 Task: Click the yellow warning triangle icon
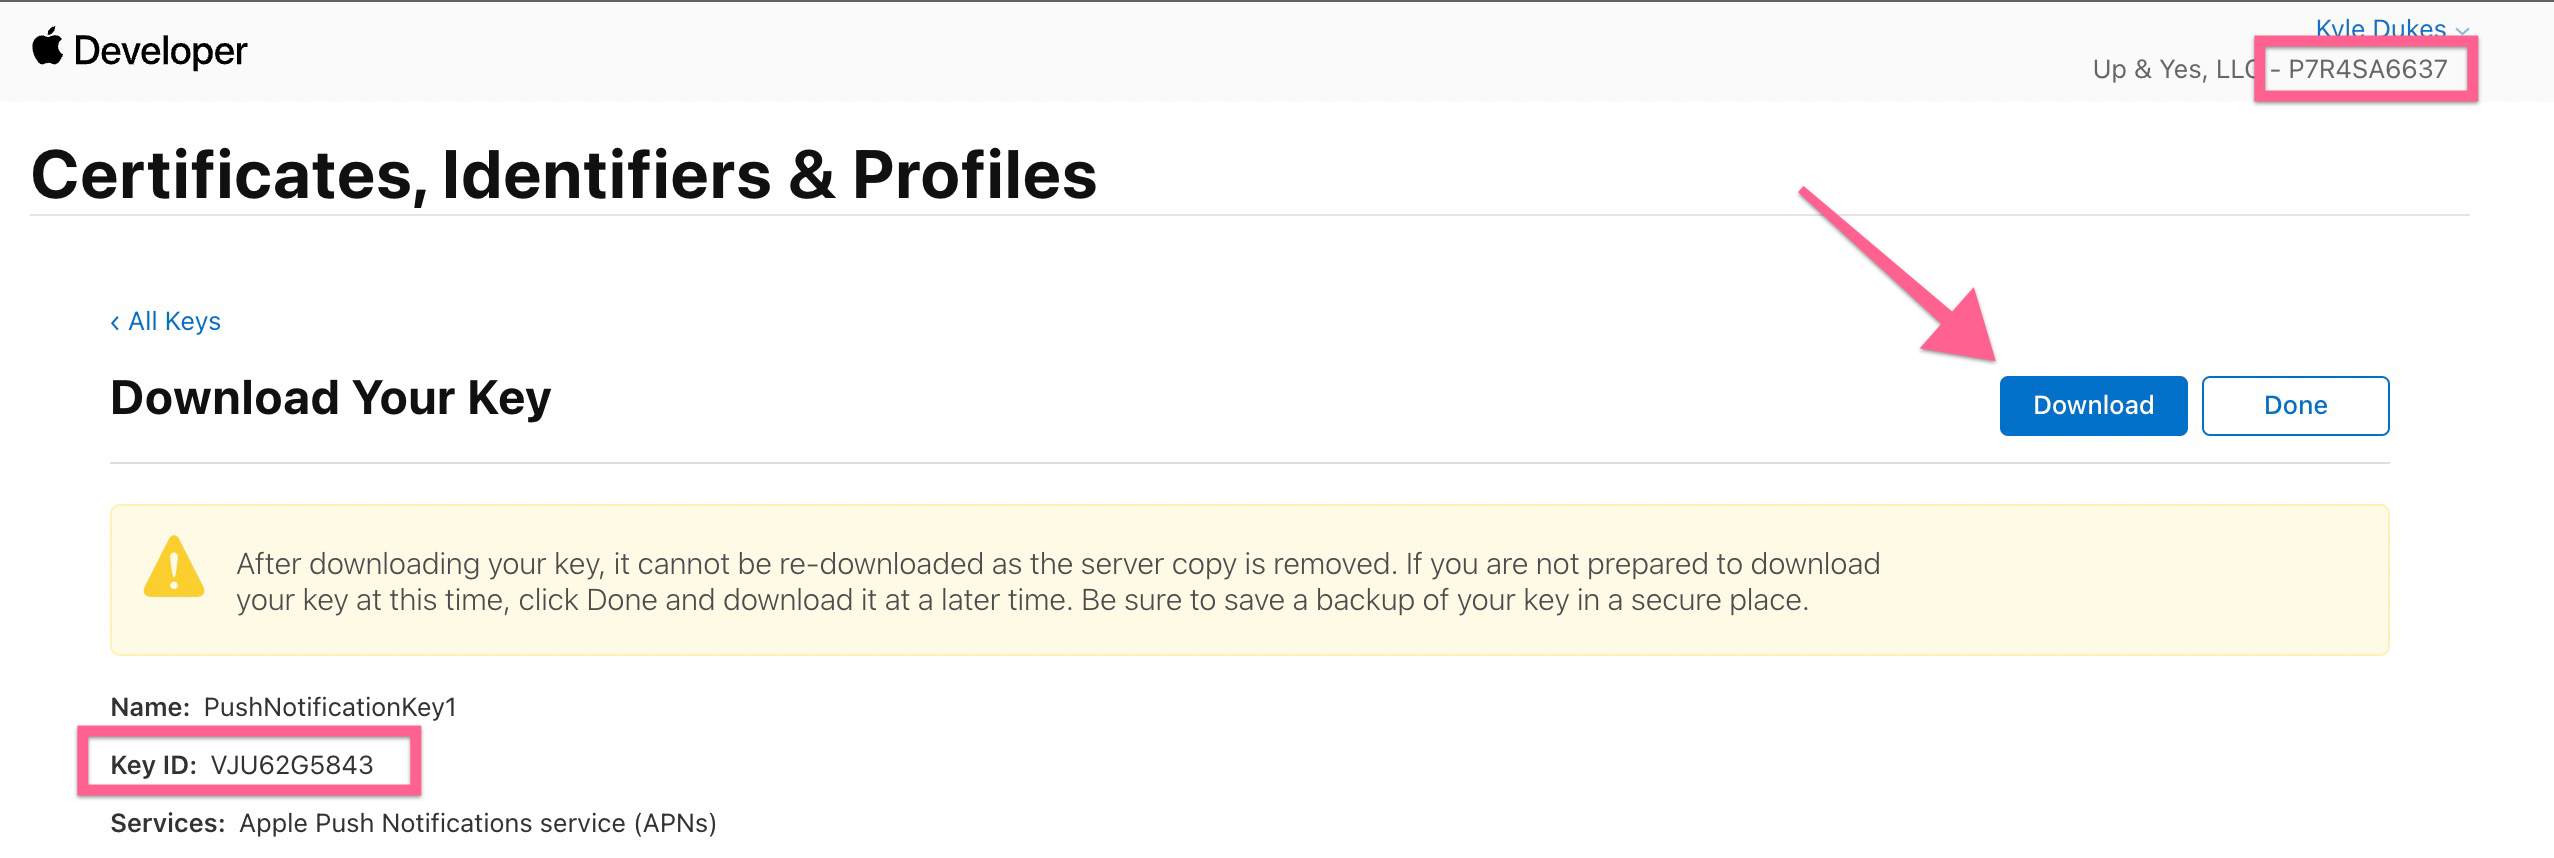[174, 568]
